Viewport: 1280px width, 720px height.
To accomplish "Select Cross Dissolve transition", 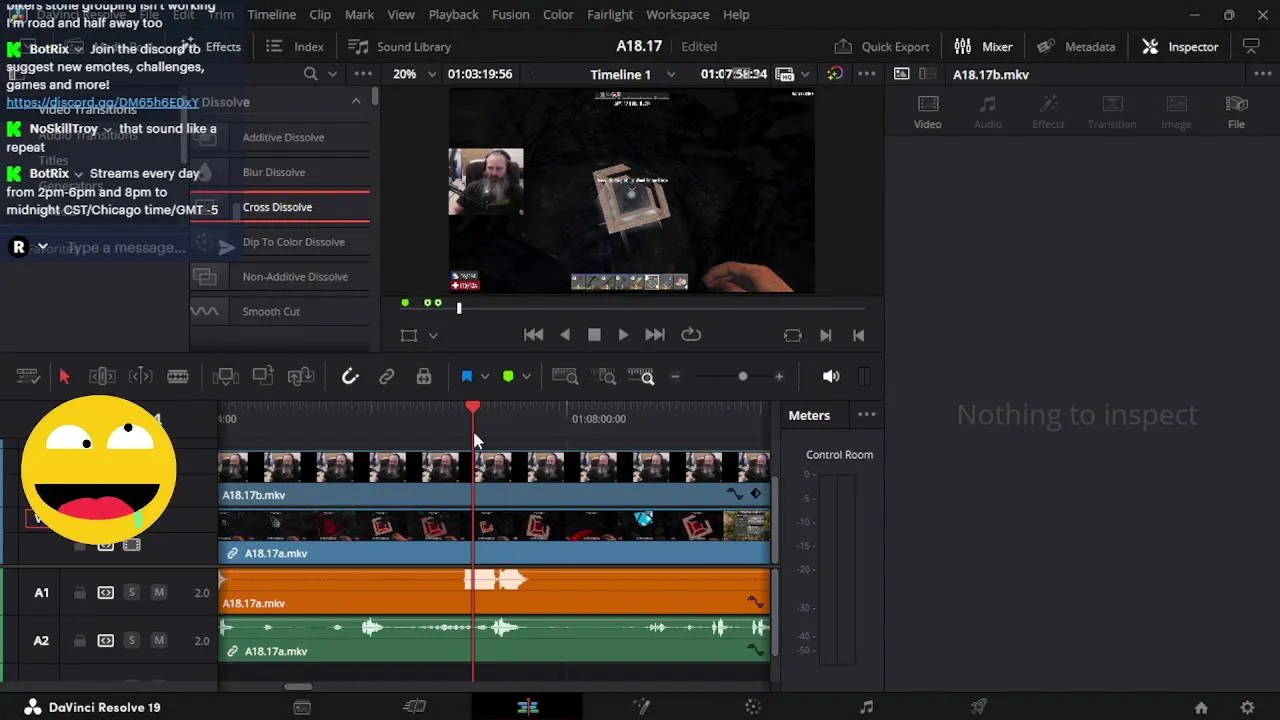I will click(280, 207).
